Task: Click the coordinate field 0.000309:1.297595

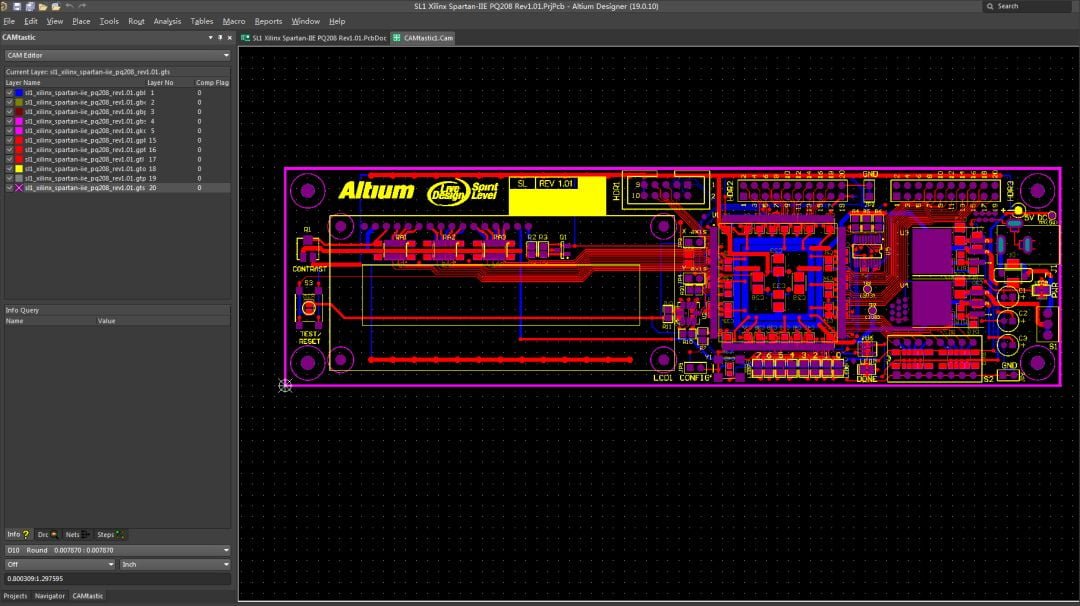Action: click(117, 578)
